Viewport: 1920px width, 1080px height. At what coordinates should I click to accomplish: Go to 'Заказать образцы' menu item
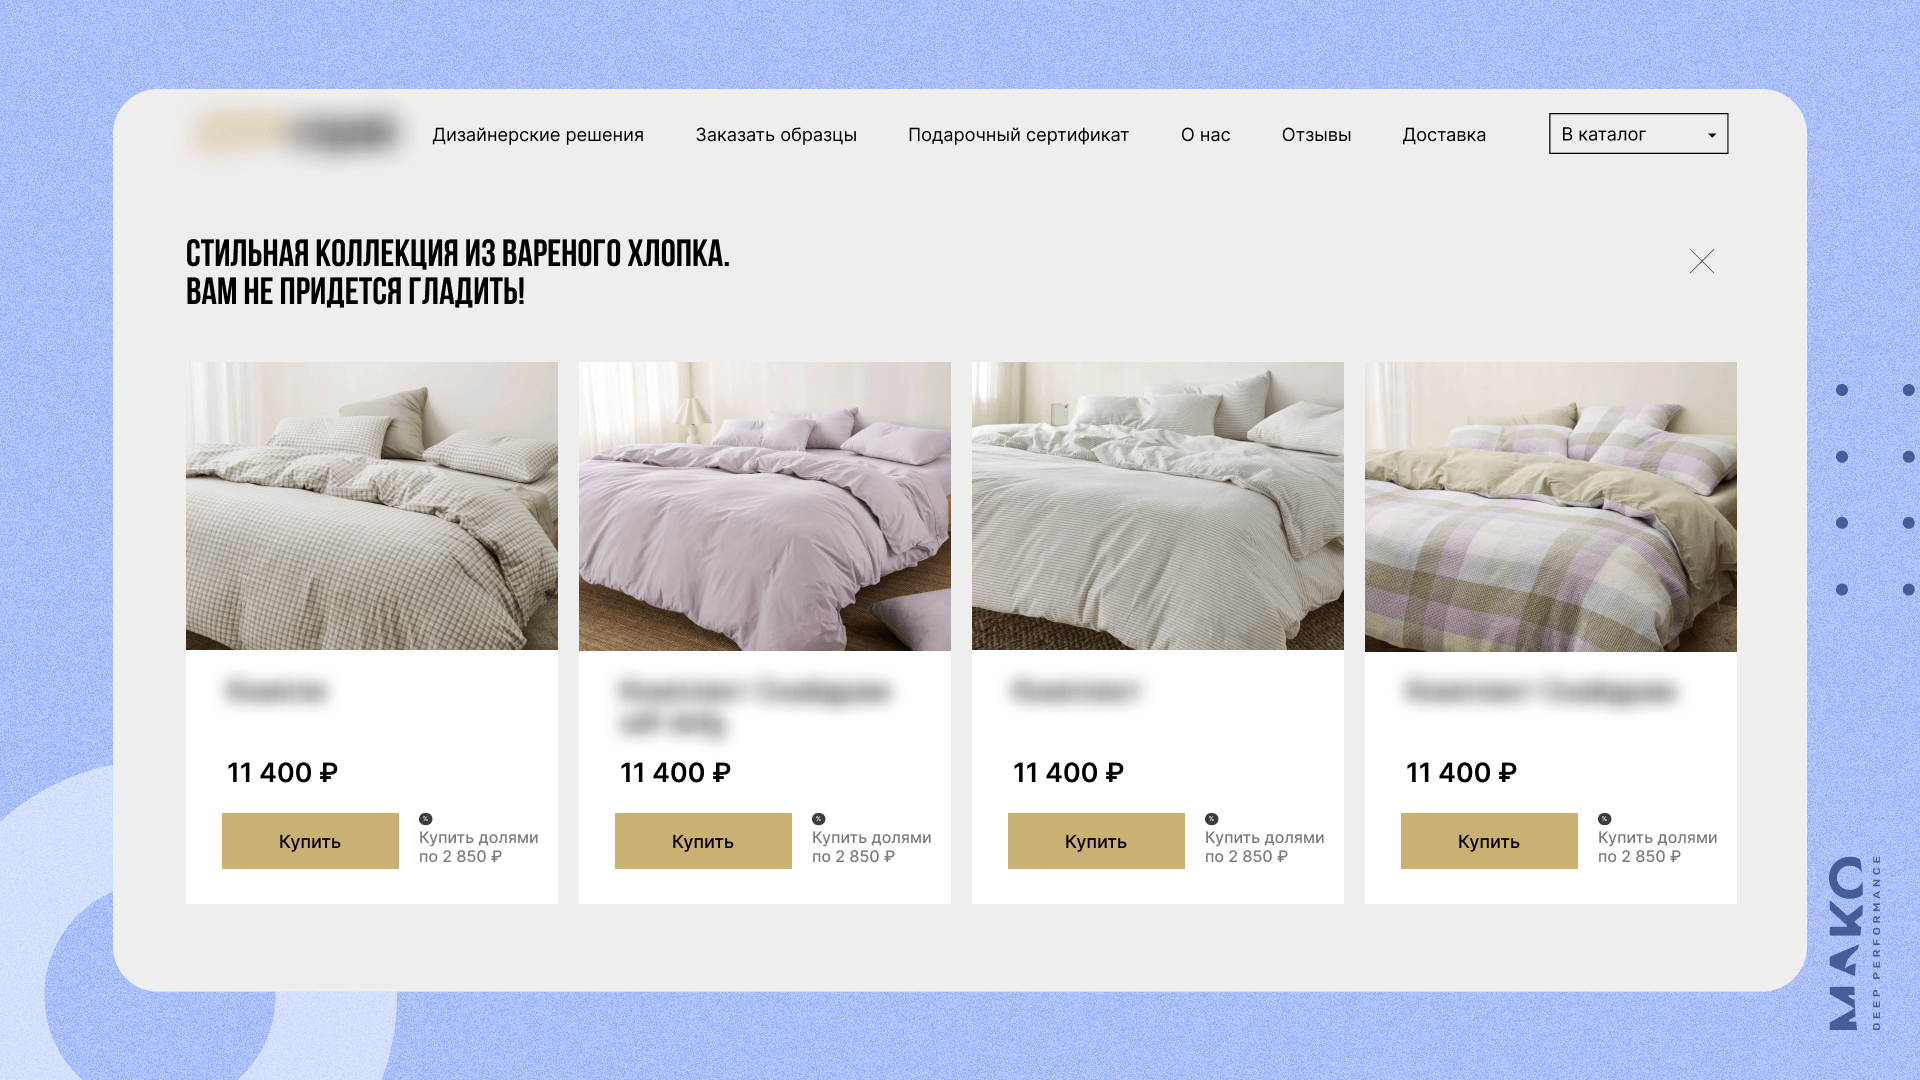[x=776, y=135]
